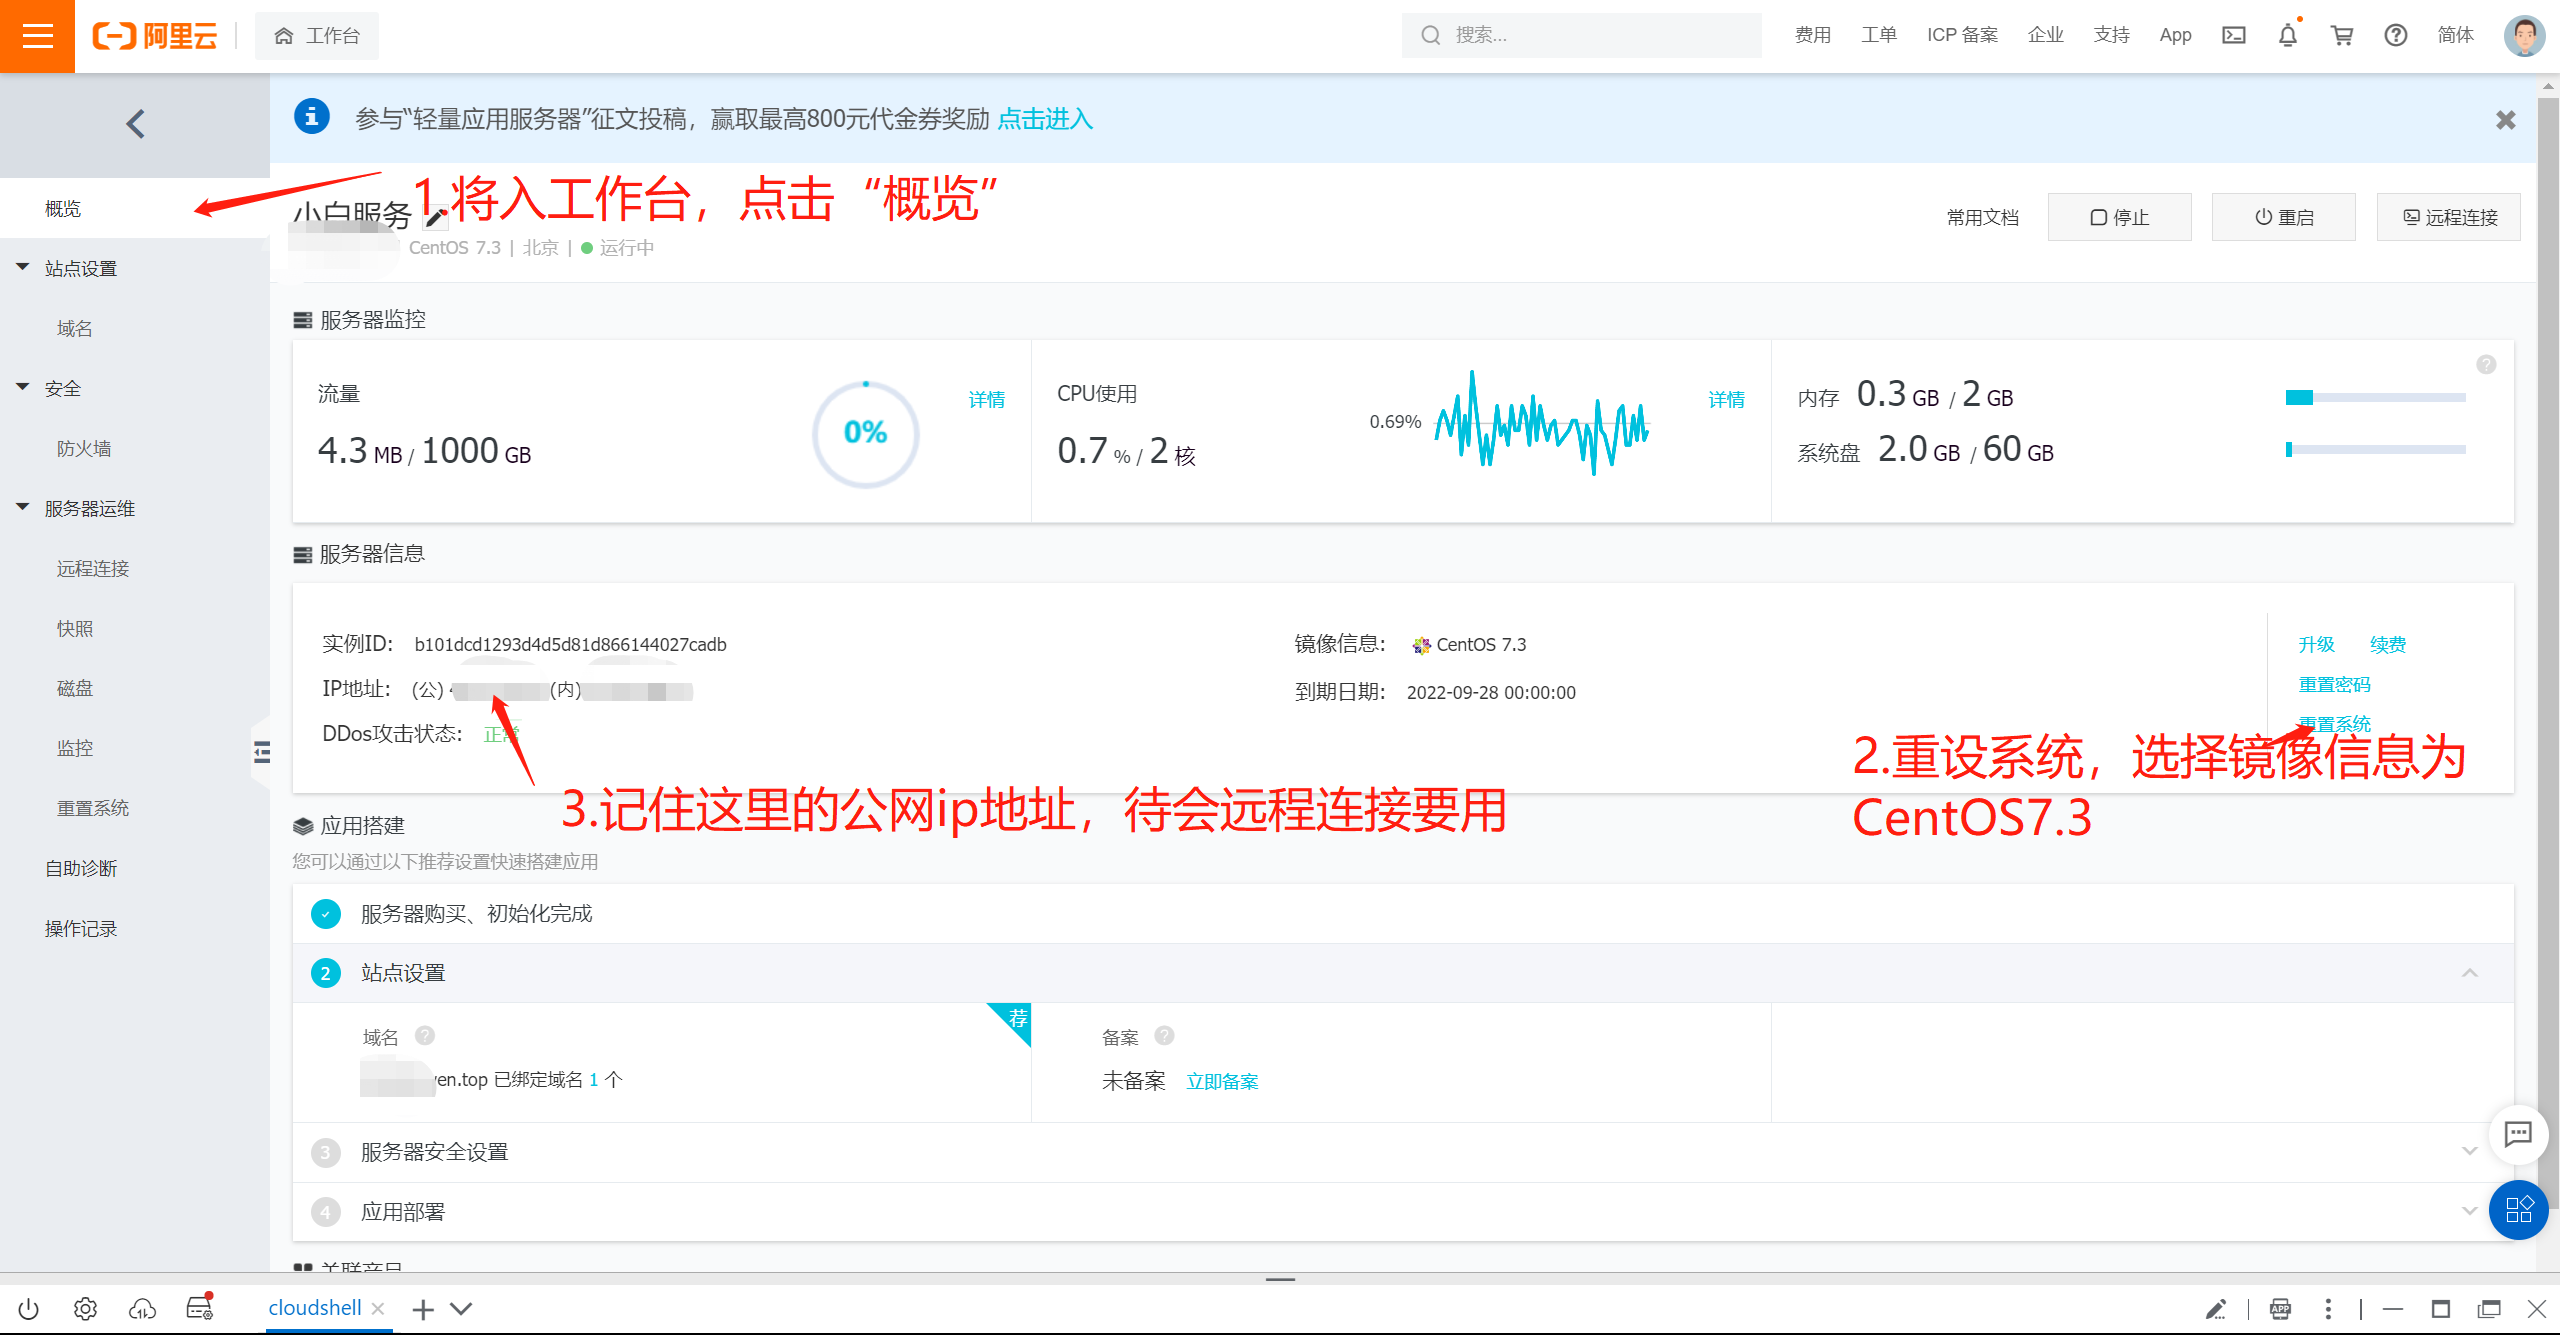Click the 工作台 header button
This screenshot has height=1335, width=2560.
(x=317, y=36)
